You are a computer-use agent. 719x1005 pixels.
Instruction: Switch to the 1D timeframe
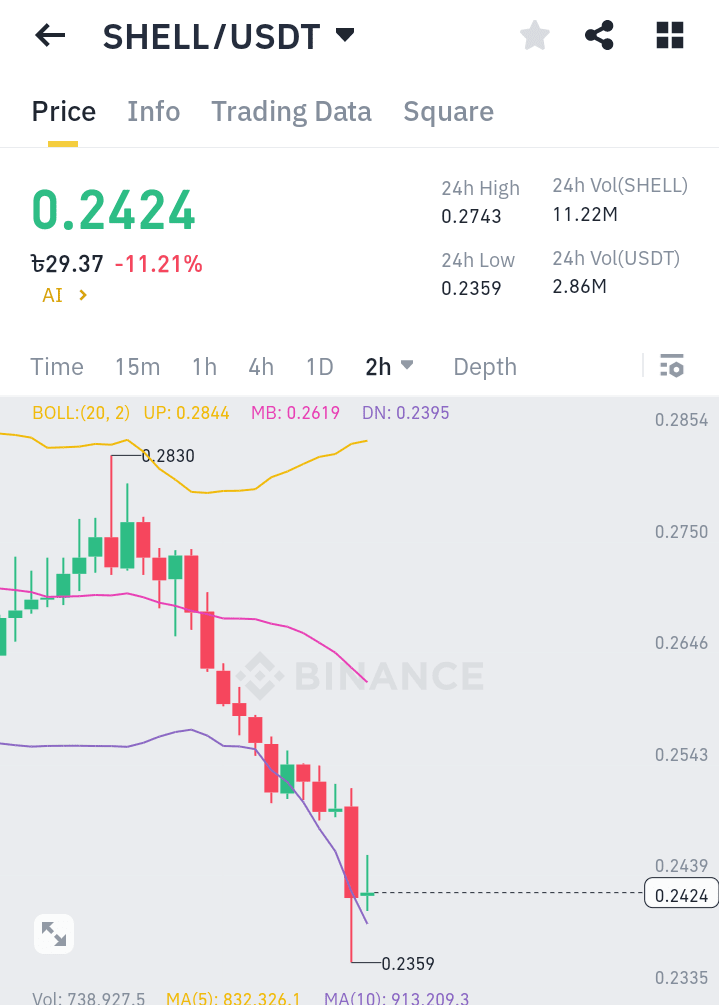(319, 366)
